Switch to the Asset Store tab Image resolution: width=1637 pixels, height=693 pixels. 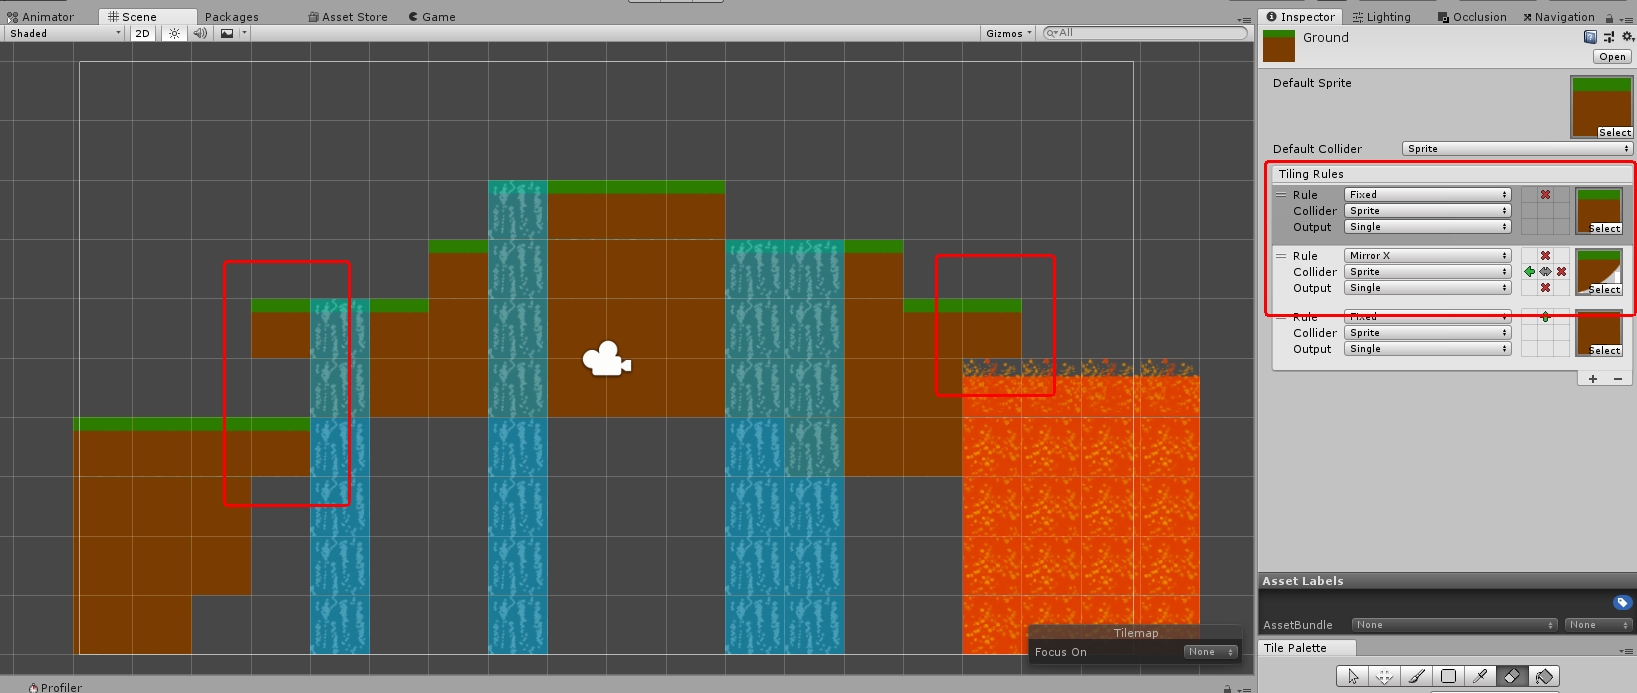click(348, 17)
